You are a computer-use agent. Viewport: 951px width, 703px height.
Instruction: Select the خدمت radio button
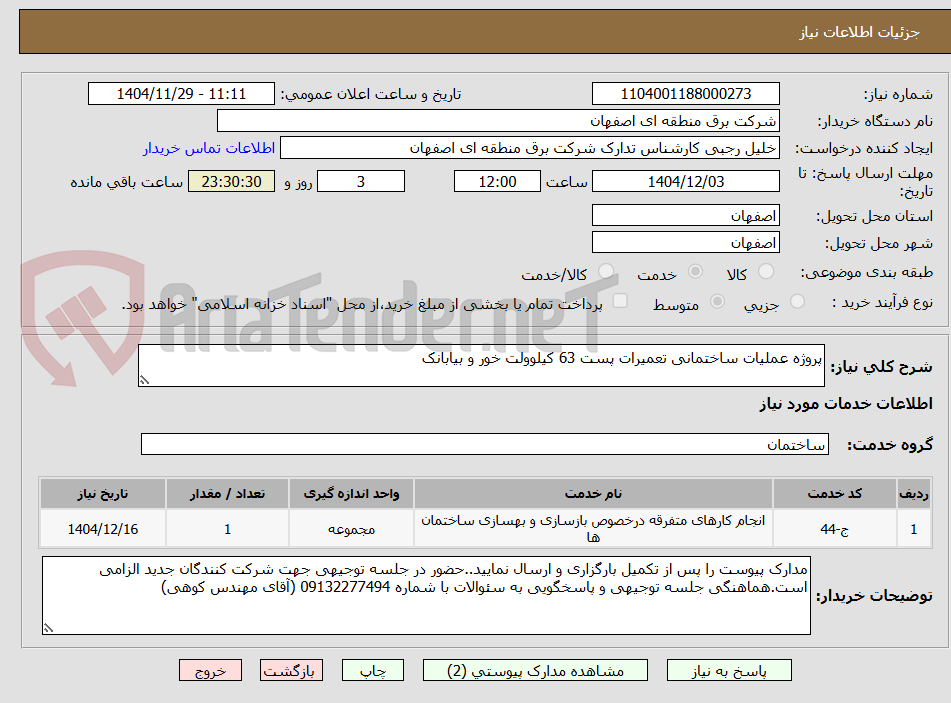pyautogui.click(x=695, y=272)
